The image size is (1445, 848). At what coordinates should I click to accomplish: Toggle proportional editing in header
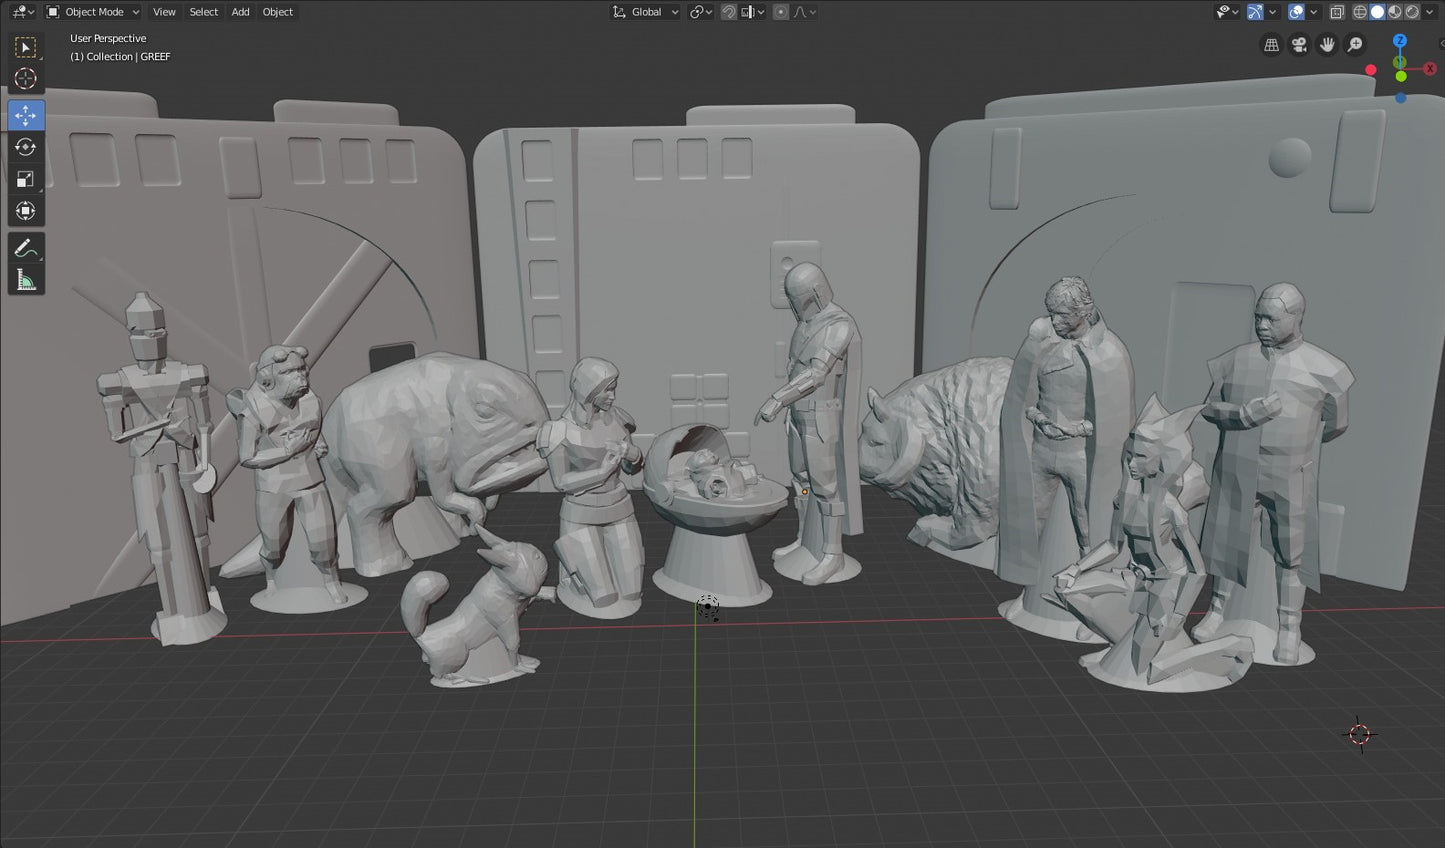(x=781, y=12)
